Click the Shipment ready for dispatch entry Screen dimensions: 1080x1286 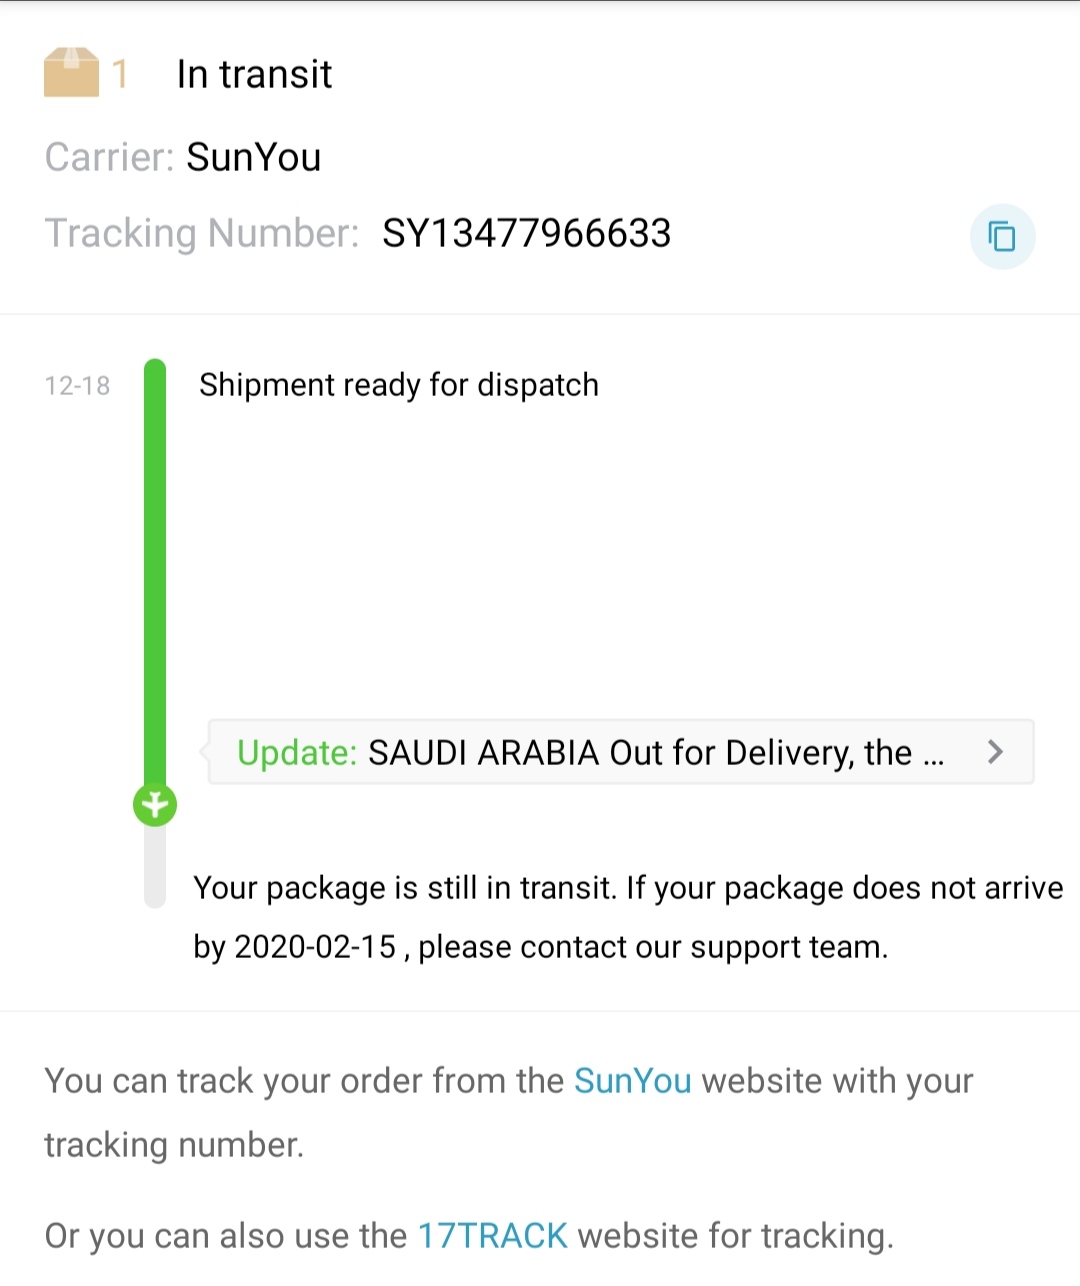399,385
